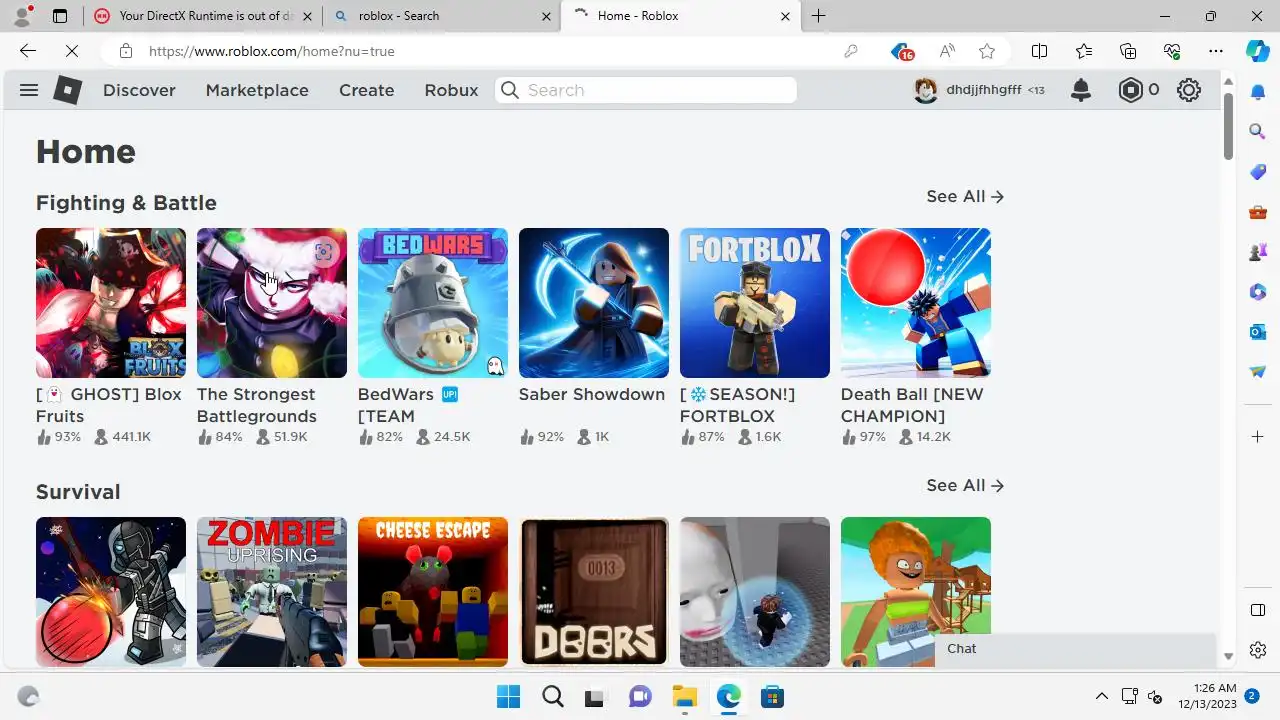Viewport: 1280px width, 720px height.
Task: Close the Home - Roblox tab
Action: tap(785, 16)
